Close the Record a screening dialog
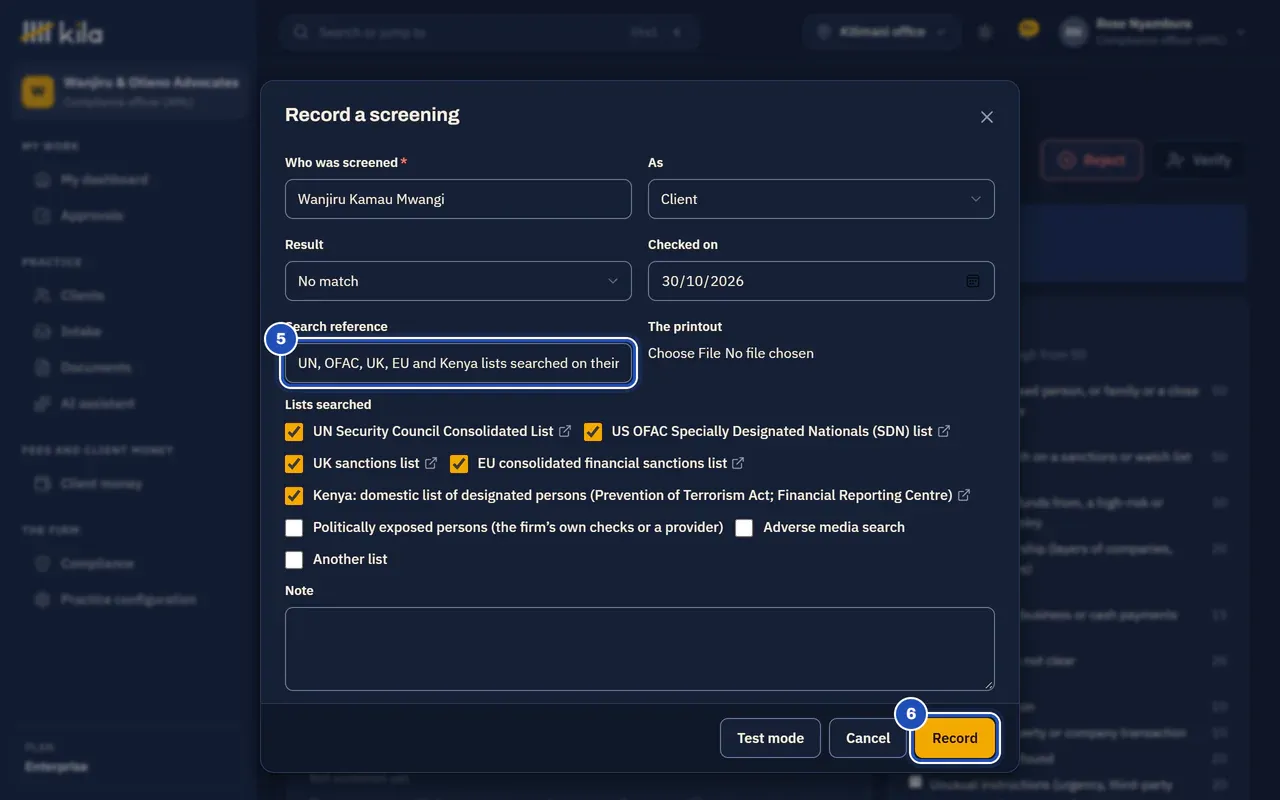1280x800 pixels. coord(987,117)
